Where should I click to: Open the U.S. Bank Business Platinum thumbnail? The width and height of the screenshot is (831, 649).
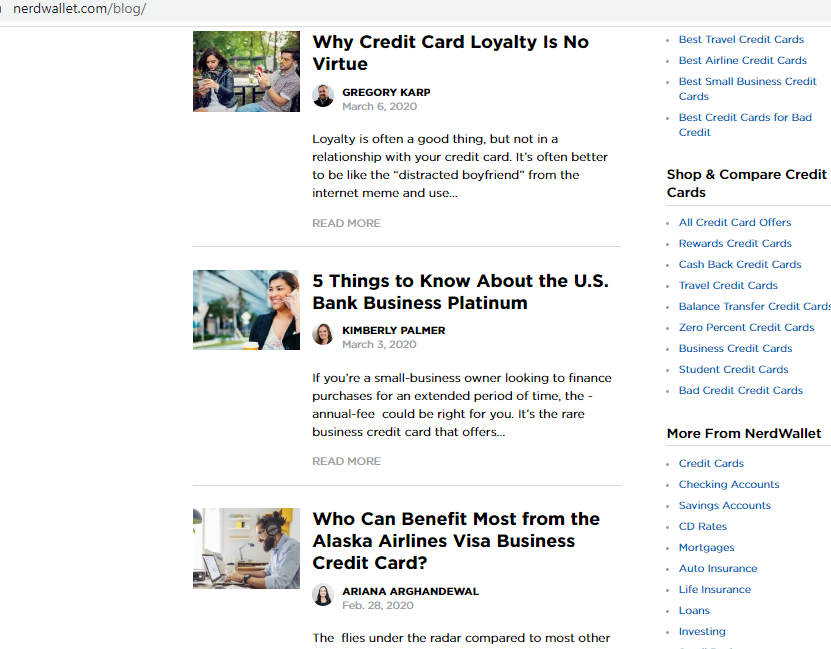point(246,310)
